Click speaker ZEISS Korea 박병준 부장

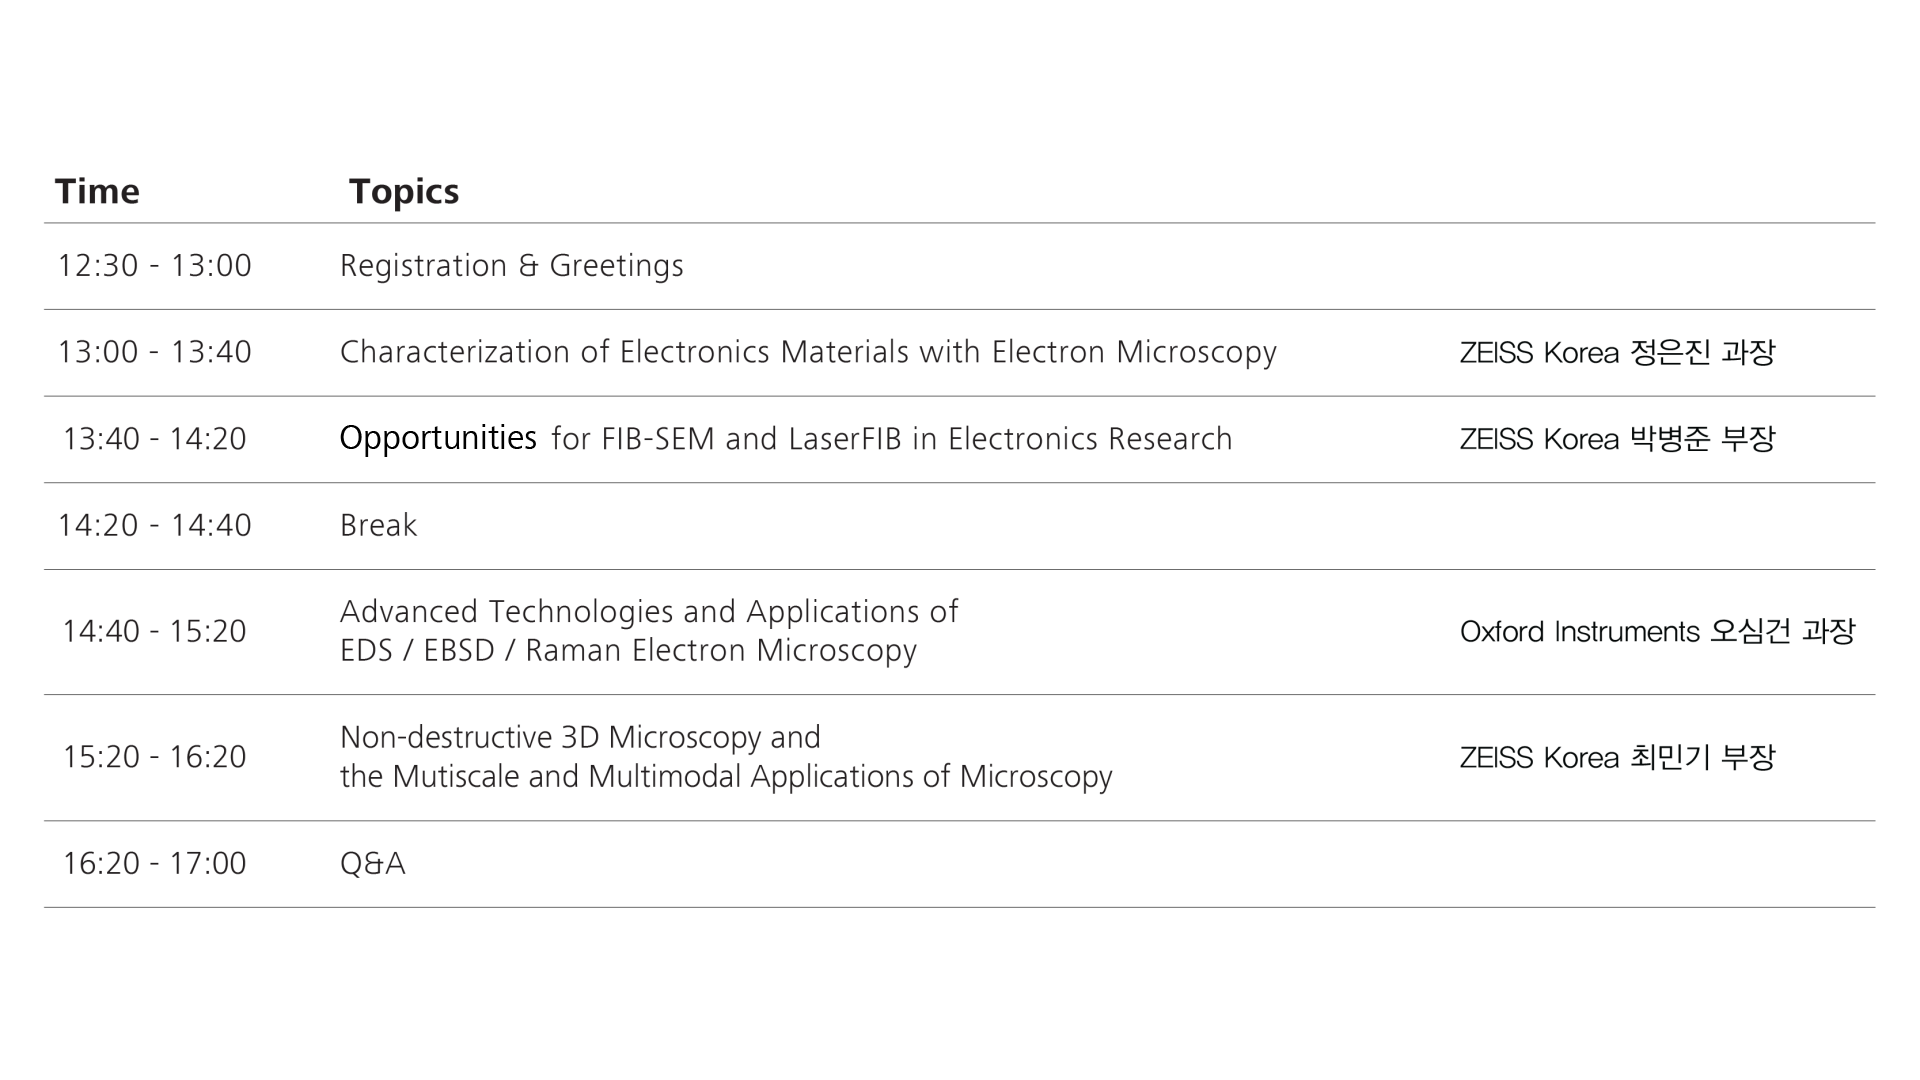click(1616, 439)
